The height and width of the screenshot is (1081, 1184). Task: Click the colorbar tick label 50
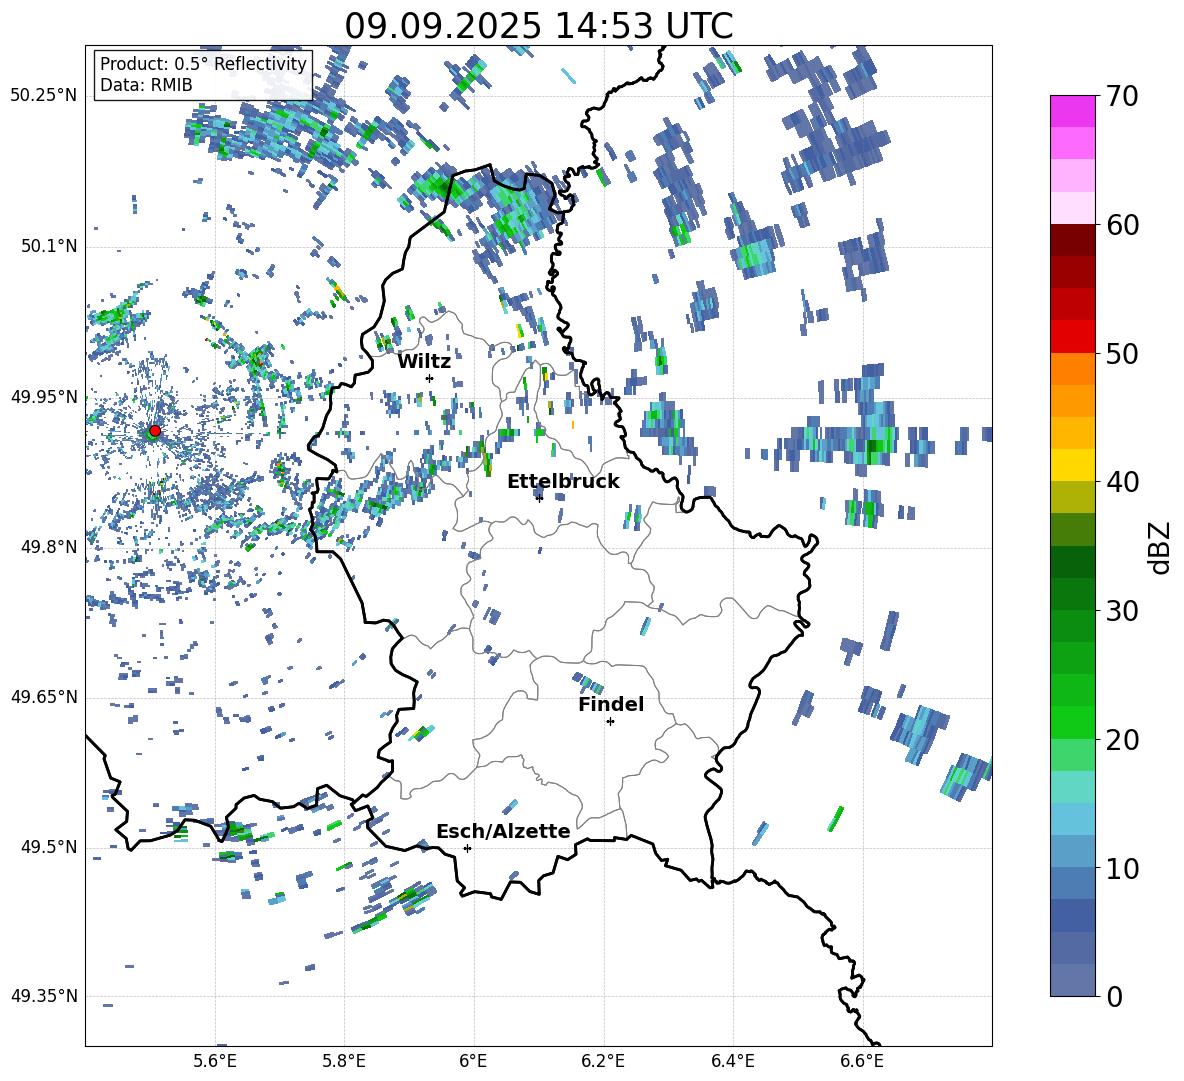point(1122,354)
